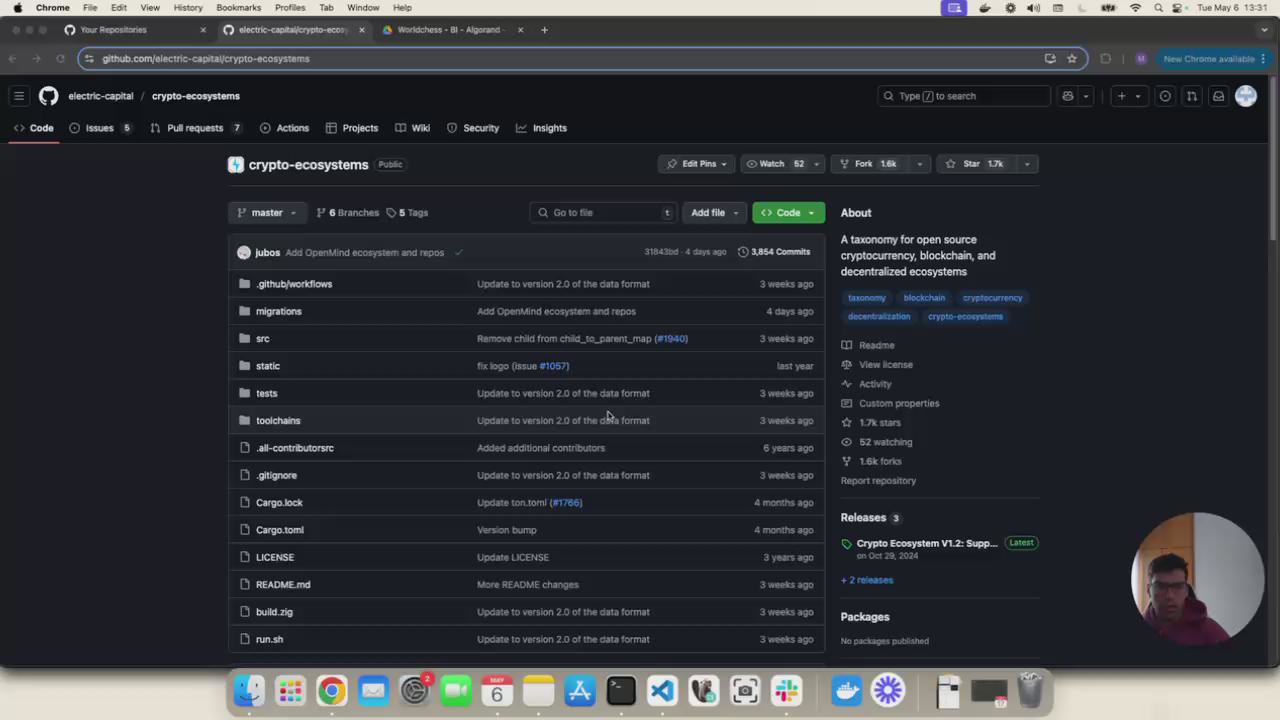The width and height of the screenshot is (1280, 720).
Task: Star the repository
Action: tap(975, 164)
